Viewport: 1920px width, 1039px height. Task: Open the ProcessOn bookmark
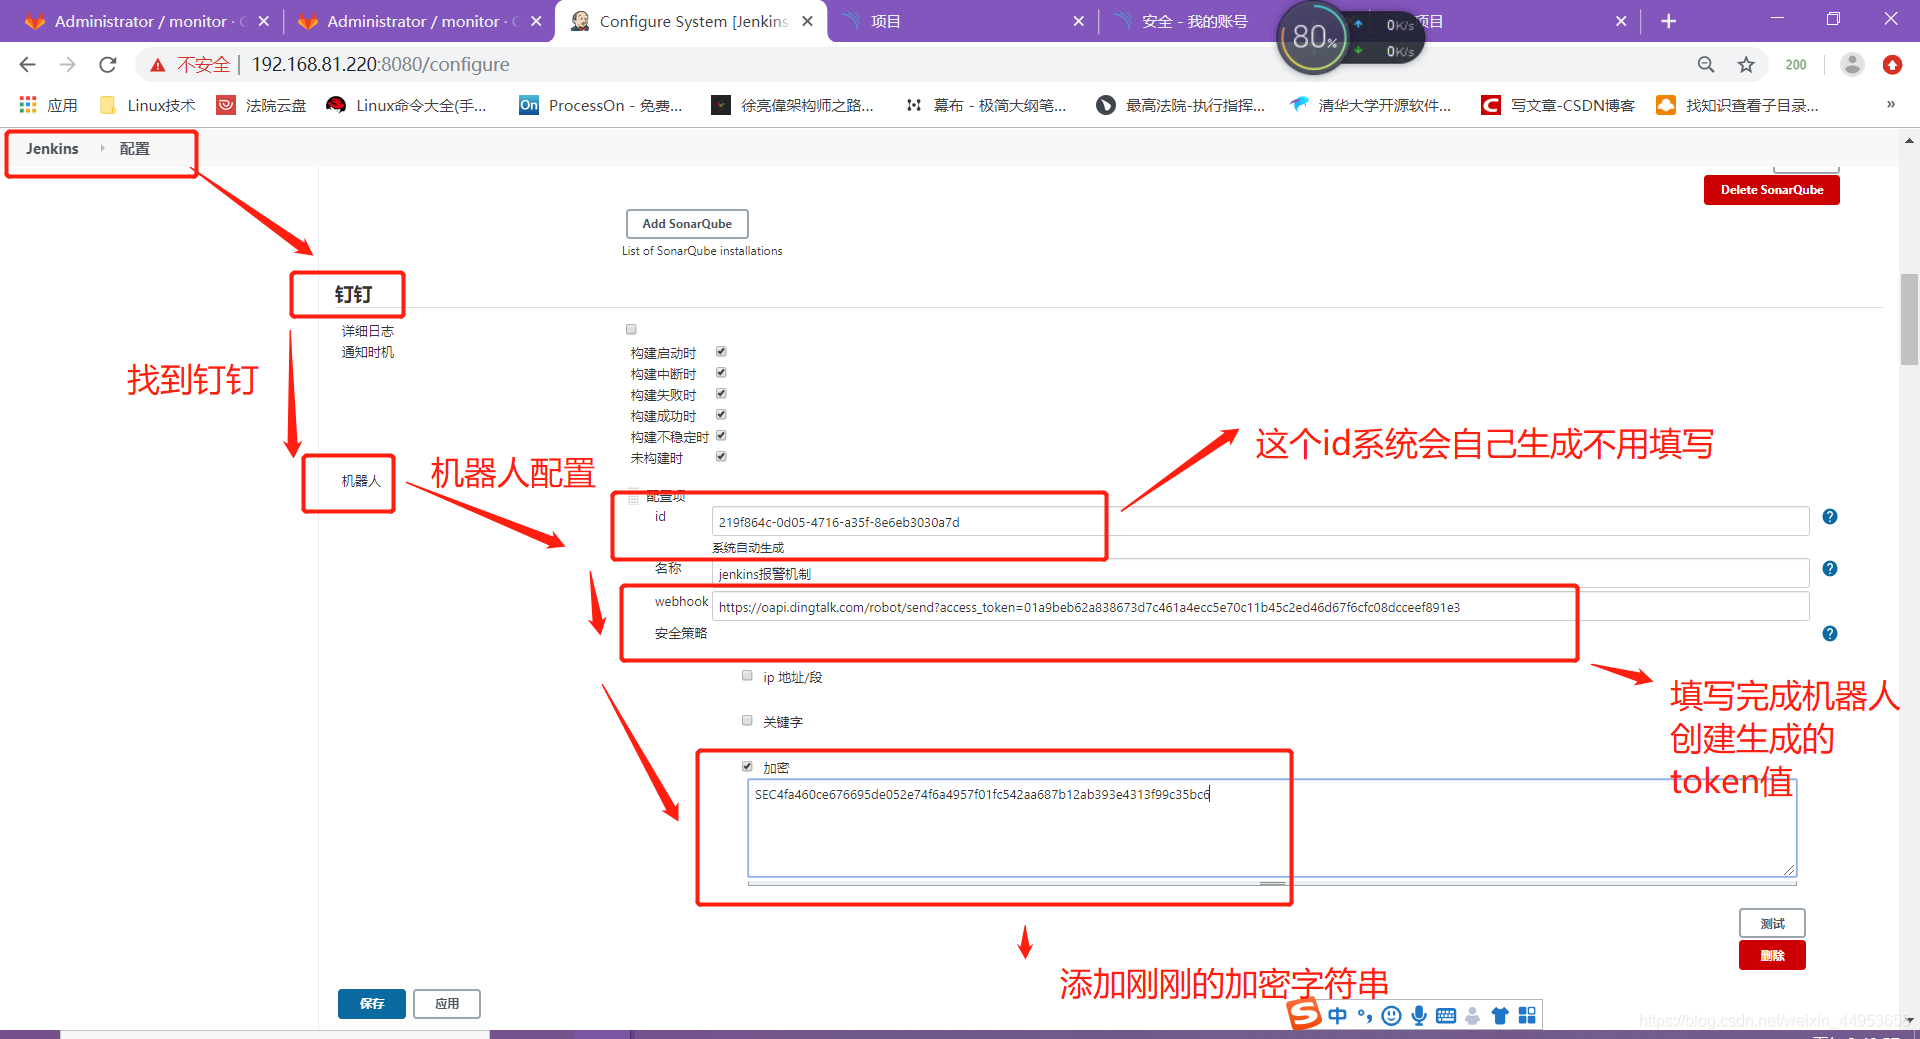(601, 105)
